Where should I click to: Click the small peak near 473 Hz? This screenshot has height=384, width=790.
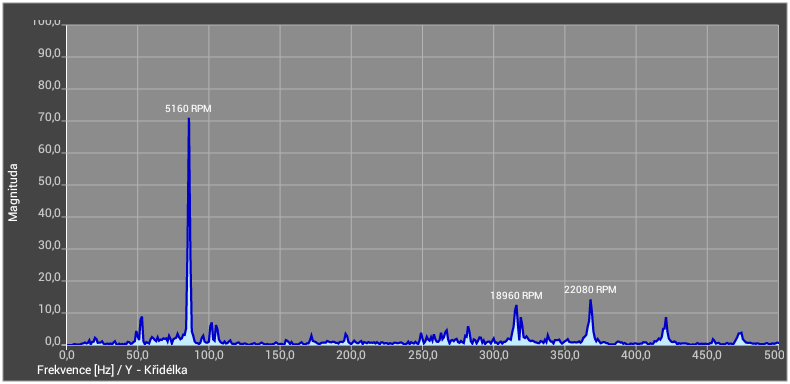tap(740, 334)
